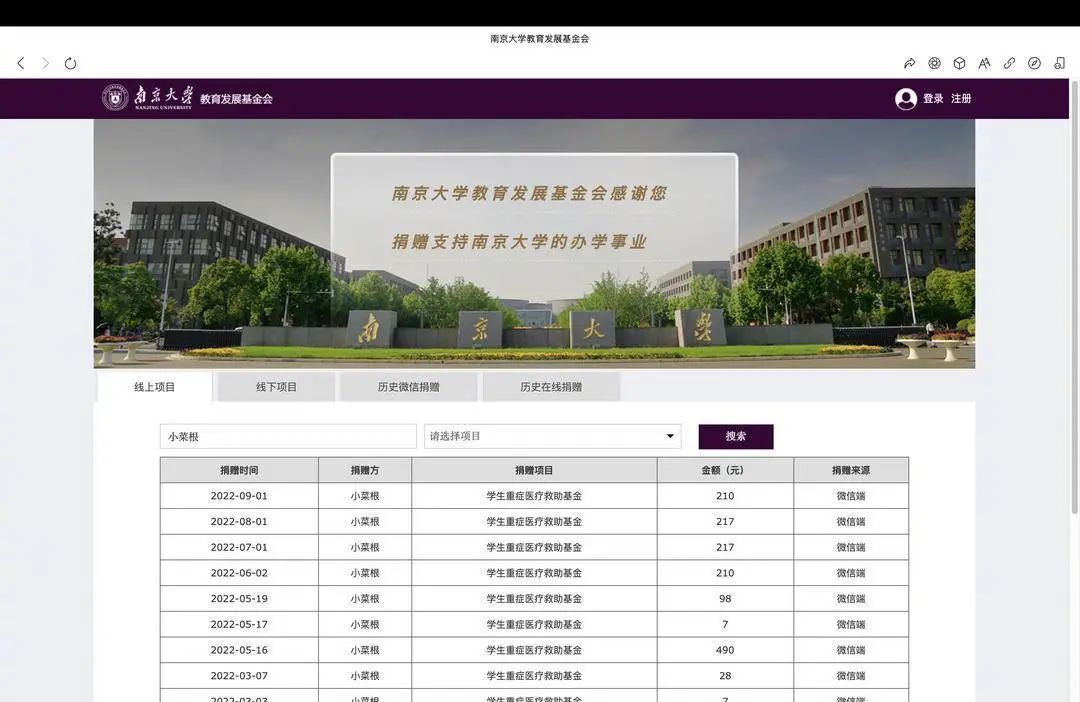Viewport: 1080px width, 702px height.
Task: Copy page link via chain icon
Action: (x=1009, y=63)
